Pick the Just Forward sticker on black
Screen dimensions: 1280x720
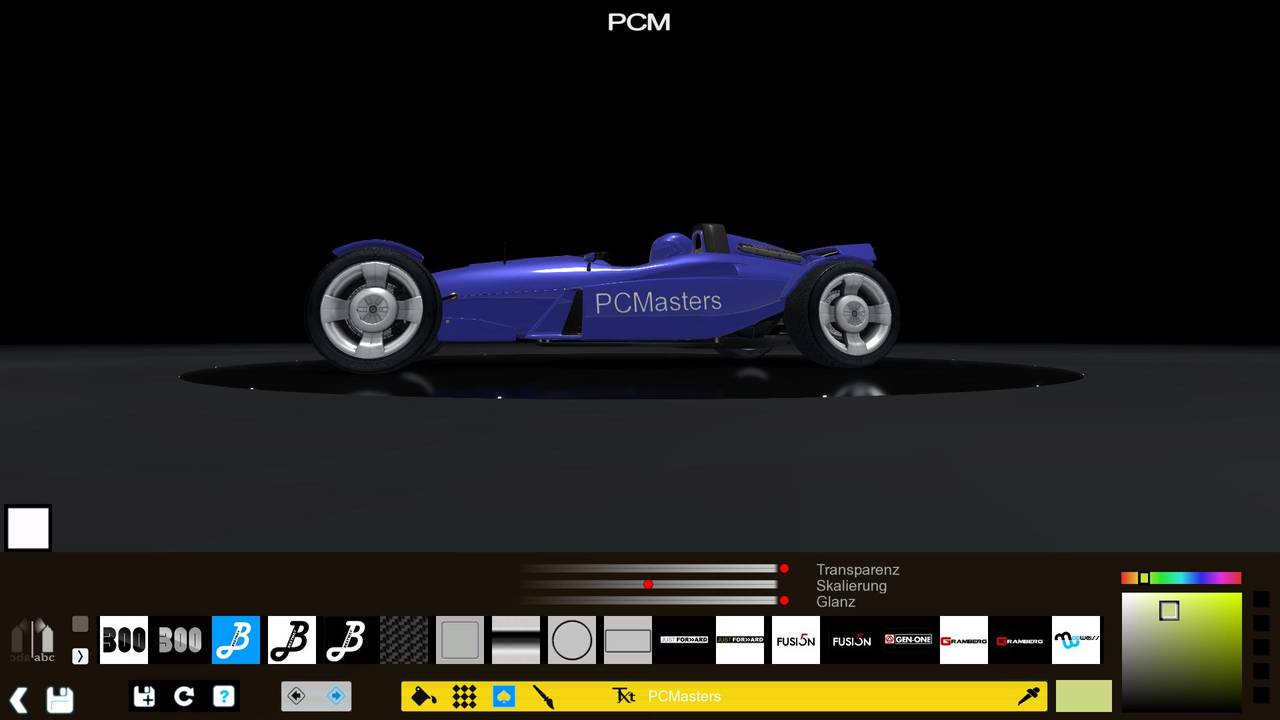pyautogui.click(x=684, y=640)
